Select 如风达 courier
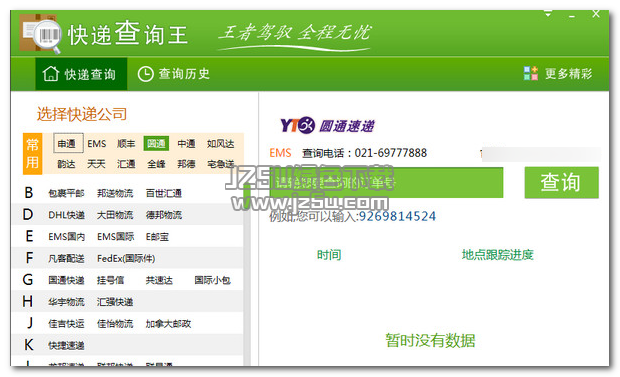Viewport: 620px width, 377px height. (x=221, y=144)
